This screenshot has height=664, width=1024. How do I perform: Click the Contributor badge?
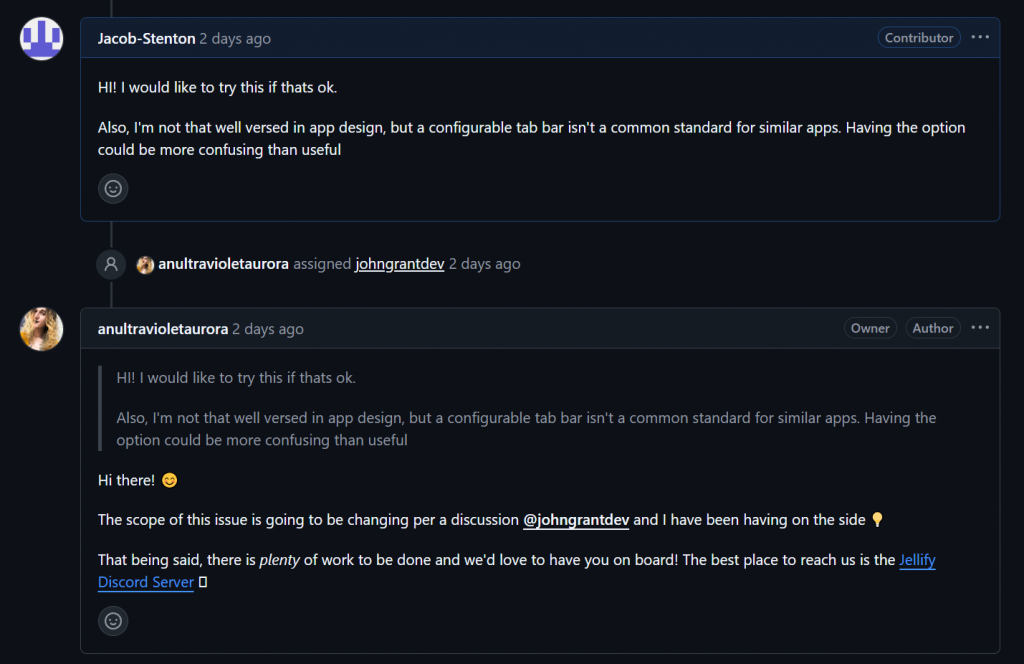pyautogui.click(x=918, y=38)
